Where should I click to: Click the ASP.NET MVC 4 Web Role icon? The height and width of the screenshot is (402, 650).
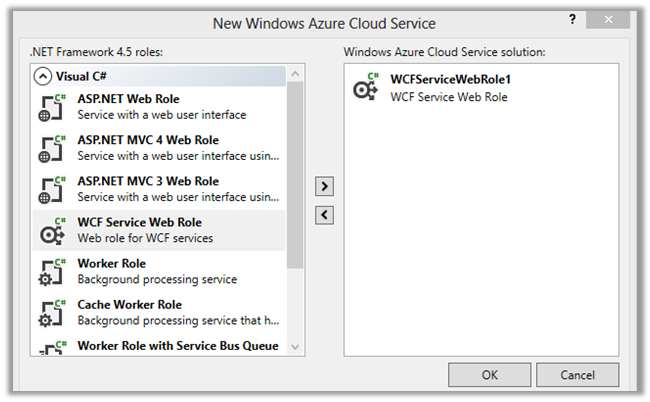52,148
